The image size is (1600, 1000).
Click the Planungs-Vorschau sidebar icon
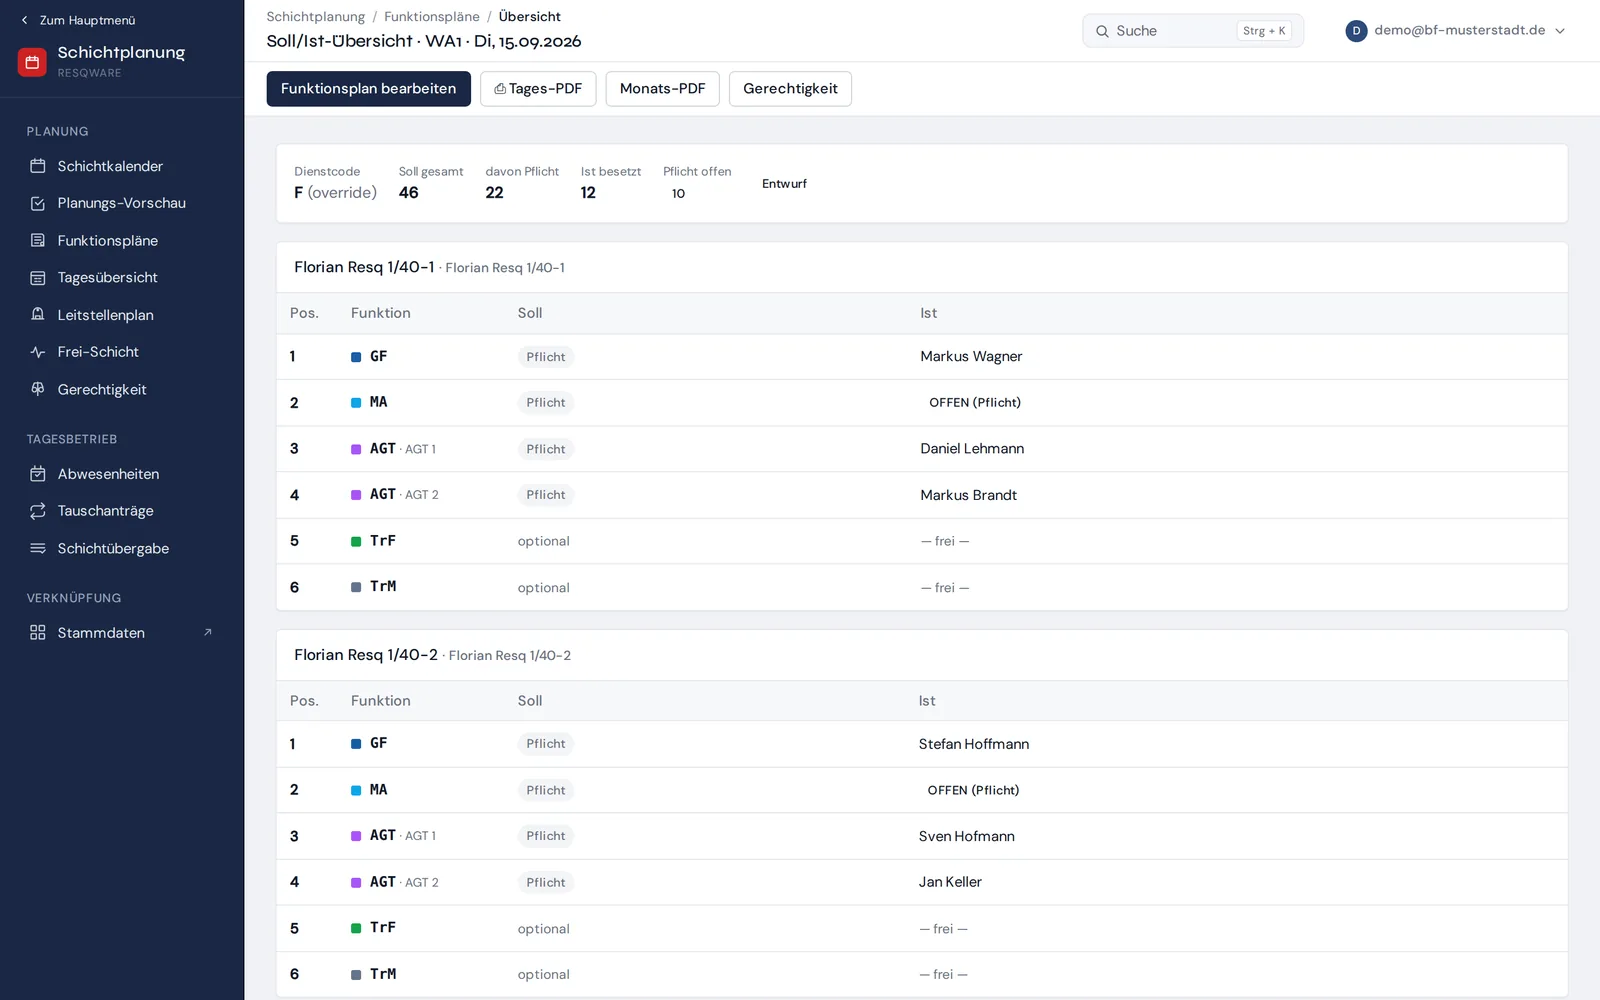[x=38, y=203]
